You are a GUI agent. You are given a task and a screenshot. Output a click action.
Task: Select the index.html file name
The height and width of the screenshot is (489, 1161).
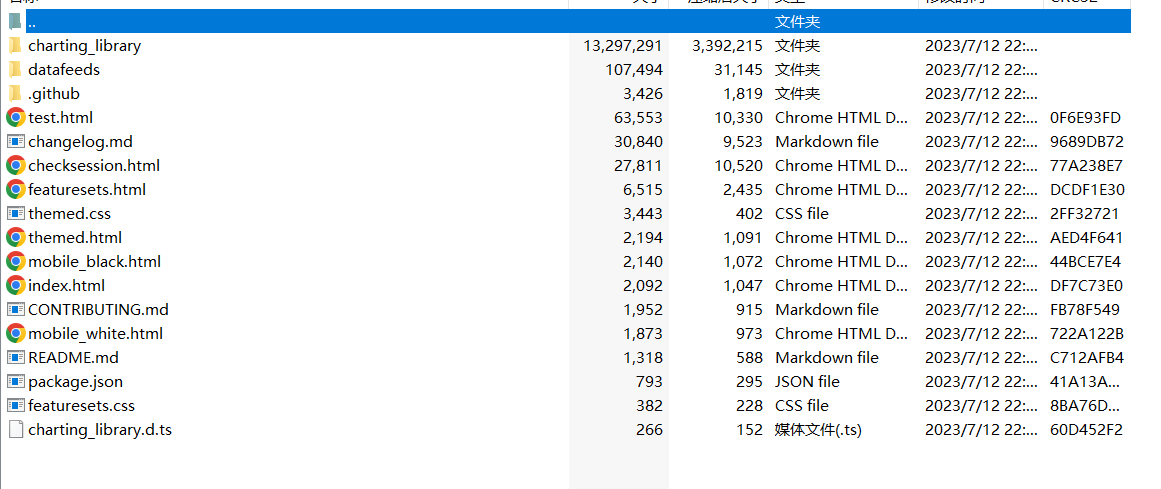click(66, 285)
